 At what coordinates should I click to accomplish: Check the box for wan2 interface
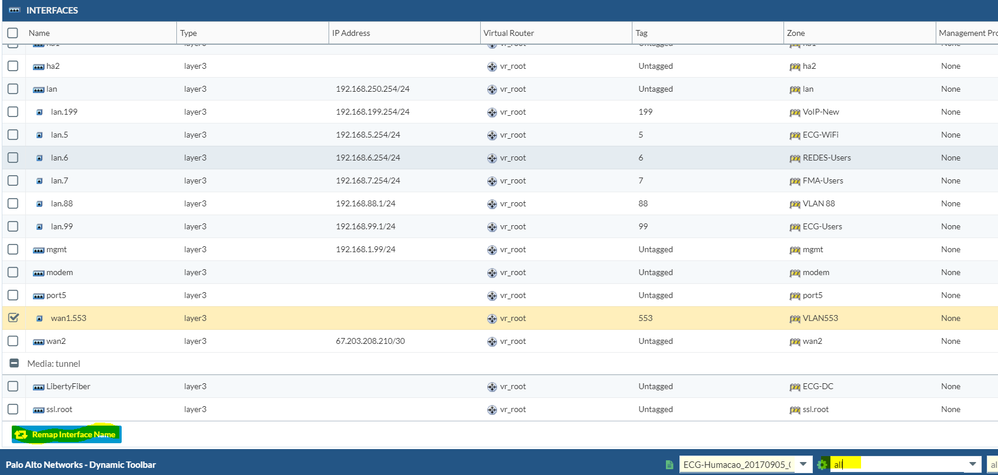coord(13,341)
